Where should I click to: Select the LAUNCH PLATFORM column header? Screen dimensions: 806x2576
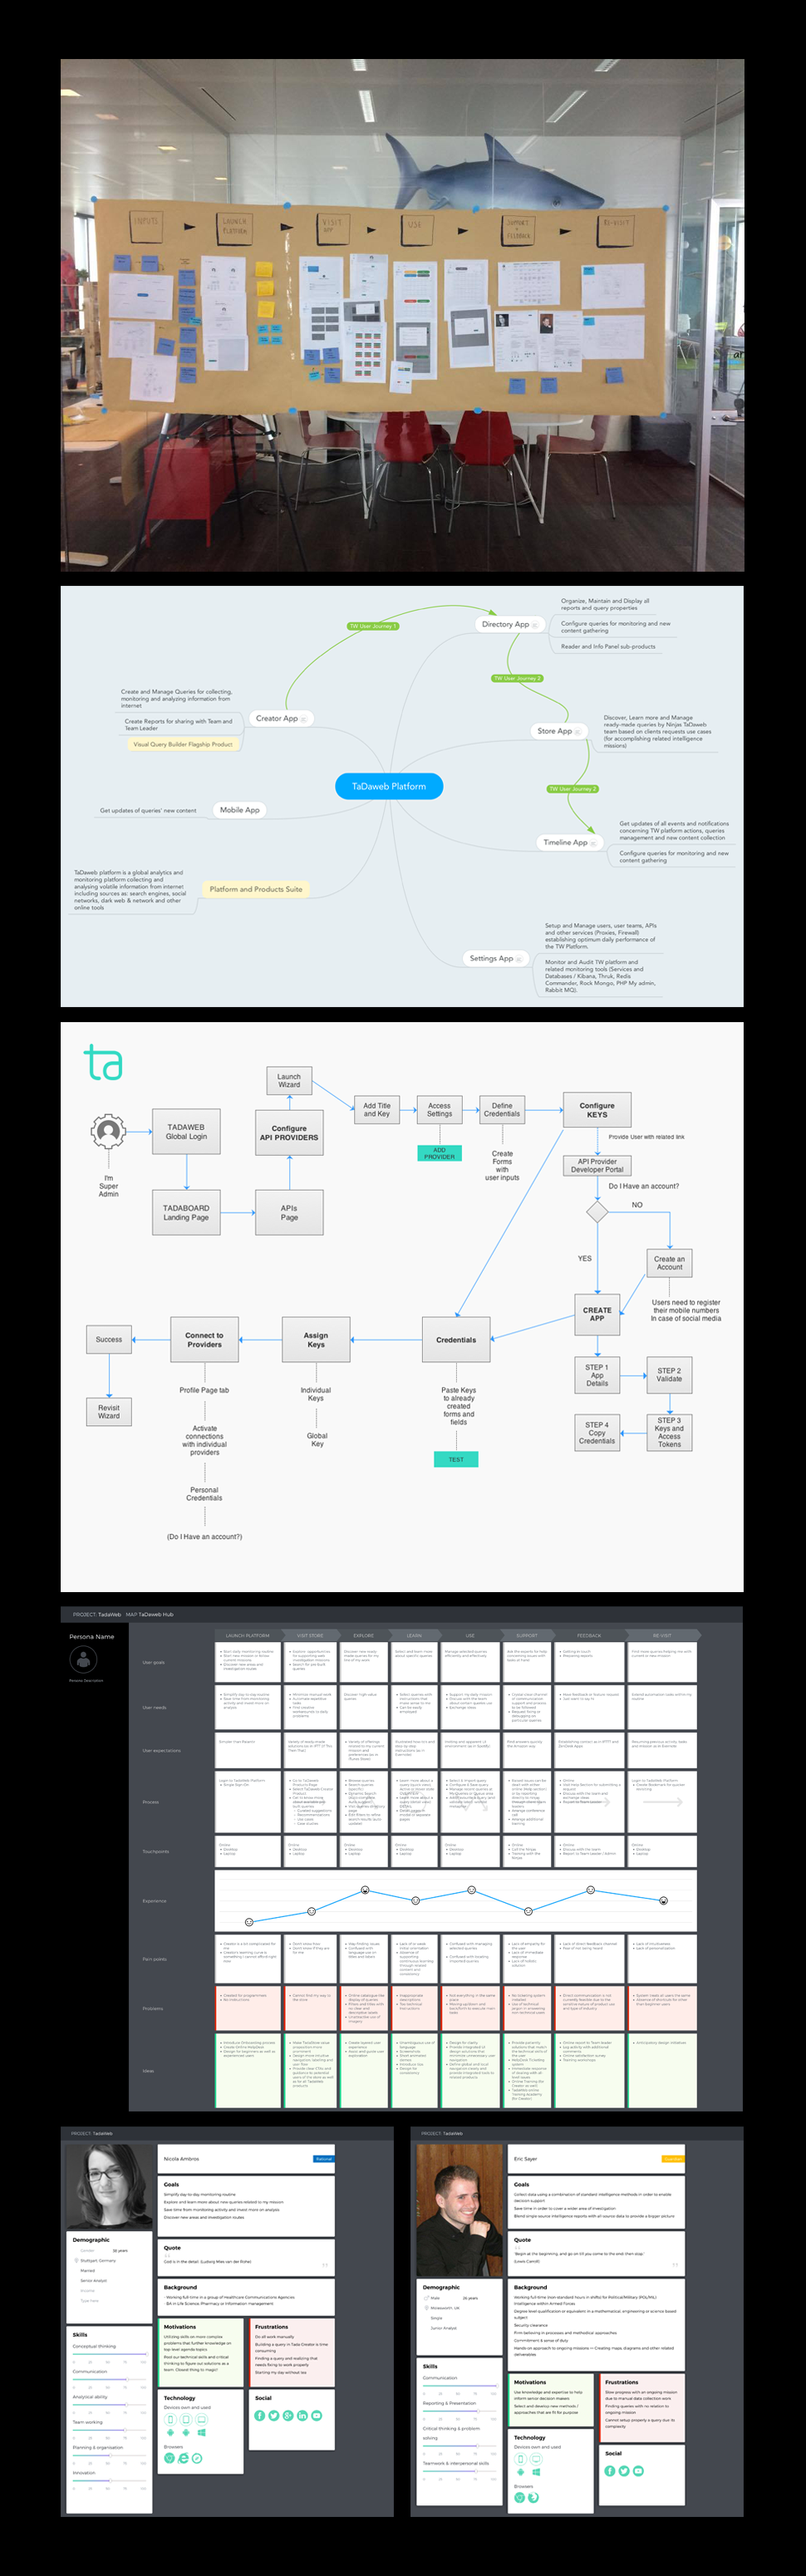pyautogui.click(x=247, y=1635)
